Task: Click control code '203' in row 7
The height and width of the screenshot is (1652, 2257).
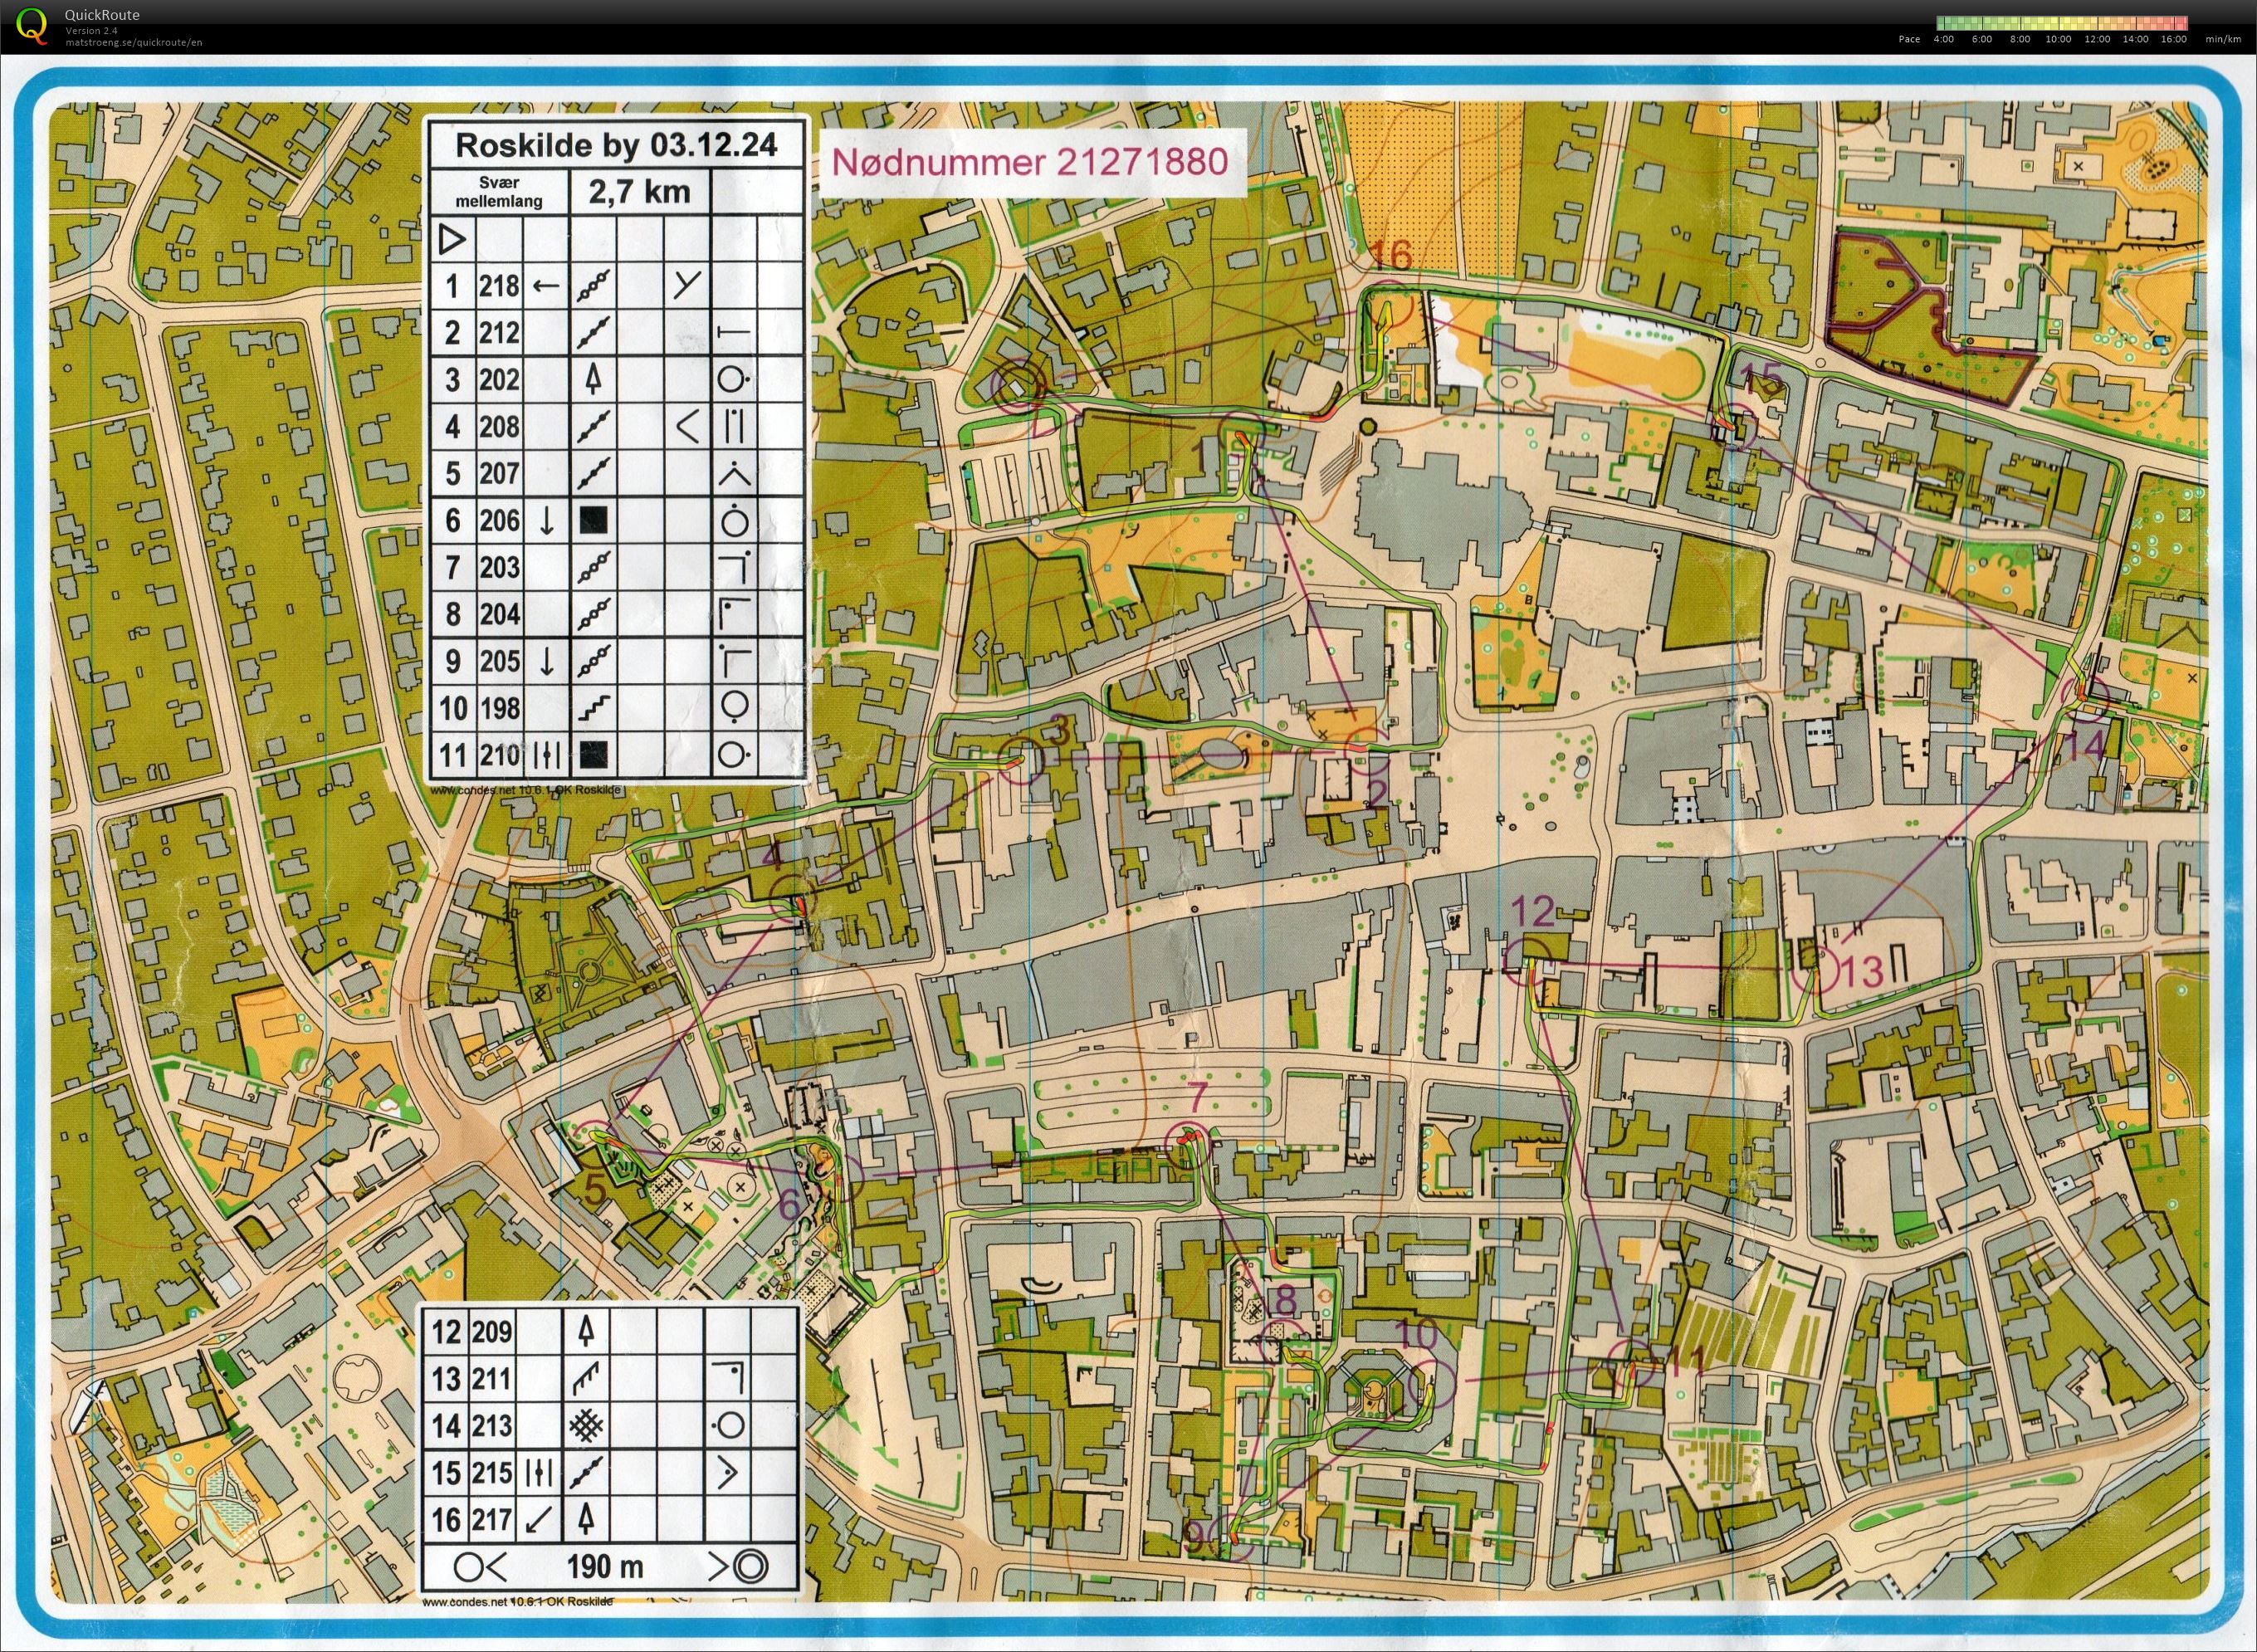Action: tap(499, 567)
